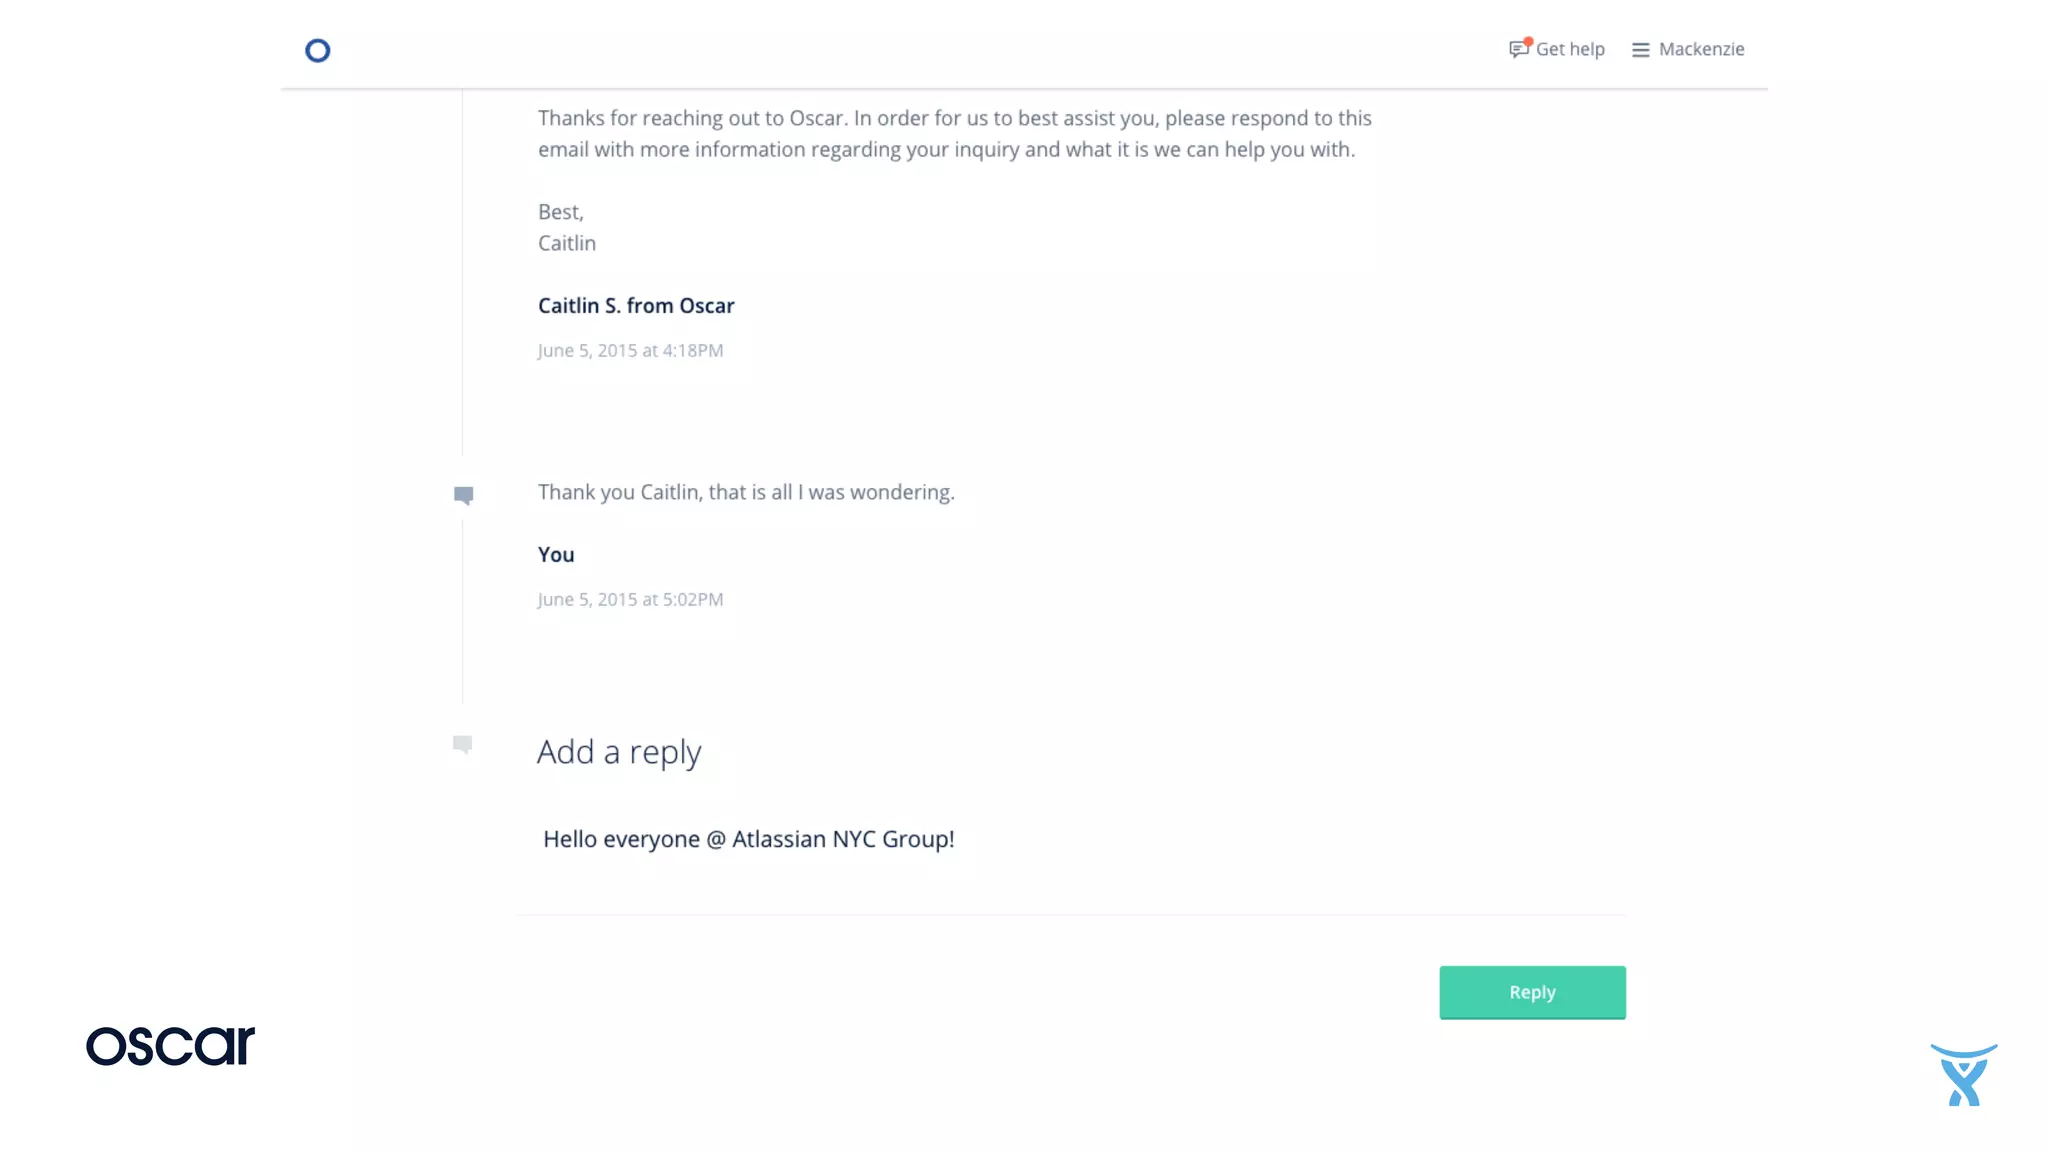The height and width of the screenshot is (1152, 2048).
Task: Open the hamburger menu icon beside Mackenzie
Action: [x=1640, y=50]
